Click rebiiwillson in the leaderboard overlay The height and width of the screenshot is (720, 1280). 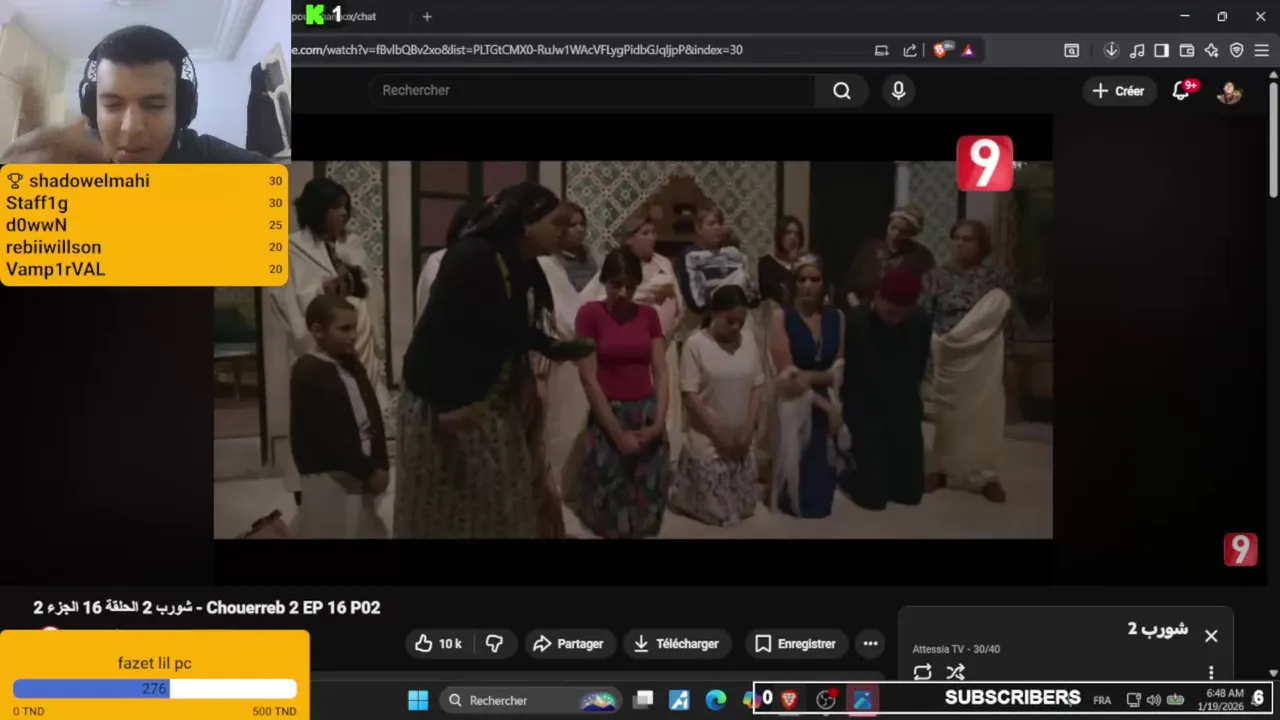point(53,247)
